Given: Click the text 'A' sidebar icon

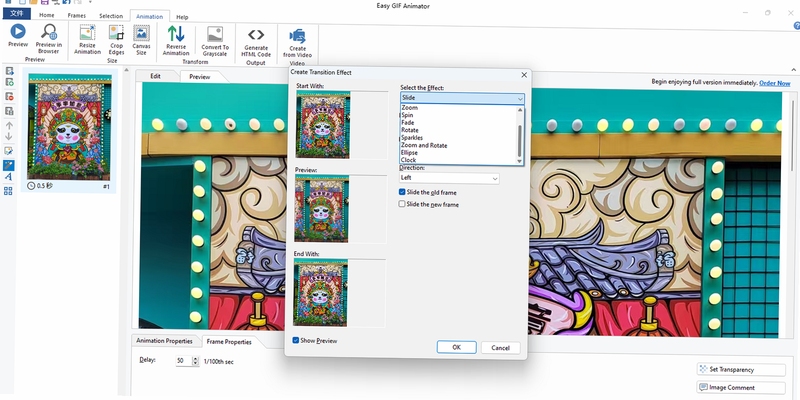Looking at the screenshot, I should pyautogui.click(x=9, y=177).
